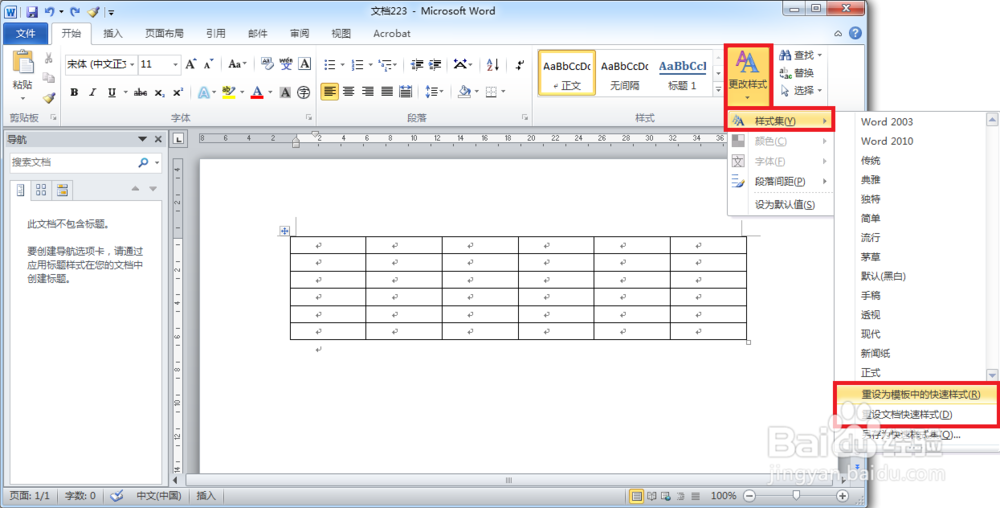
Task: Apply Character Border icon in top font row
Action: tap(305, 64)
